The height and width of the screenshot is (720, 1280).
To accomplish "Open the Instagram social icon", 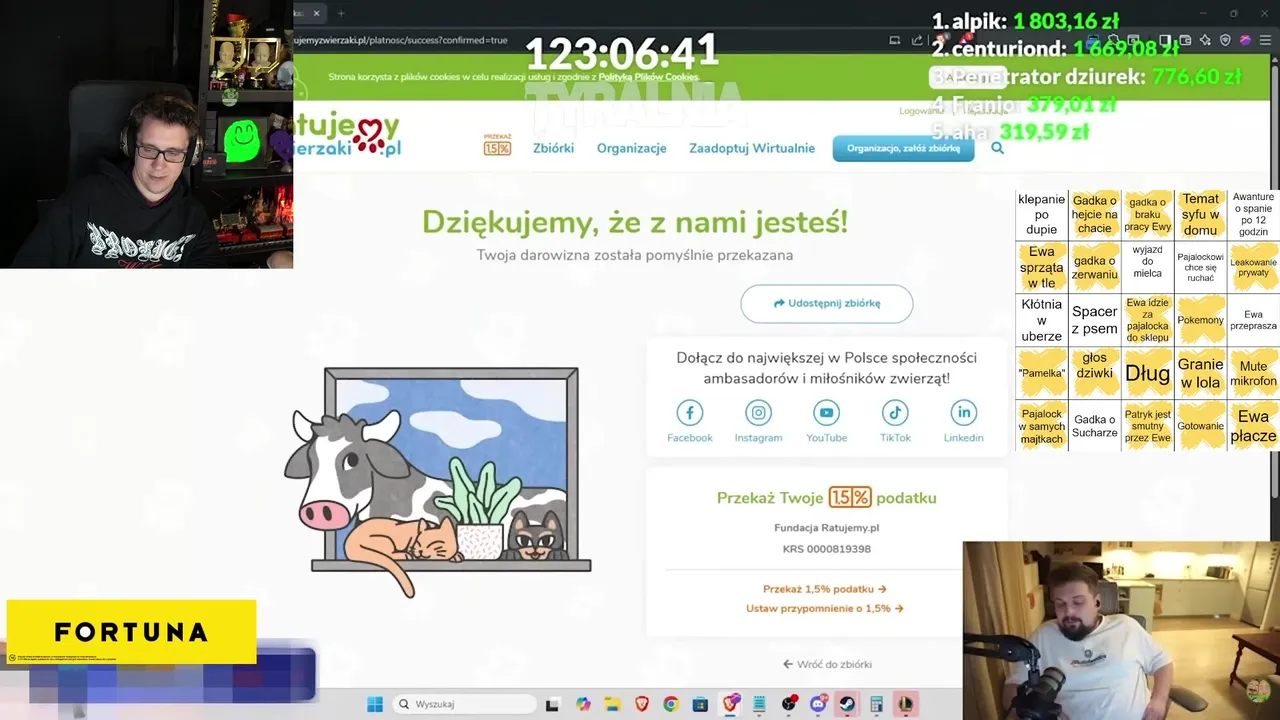I will [x=758, y=412].
